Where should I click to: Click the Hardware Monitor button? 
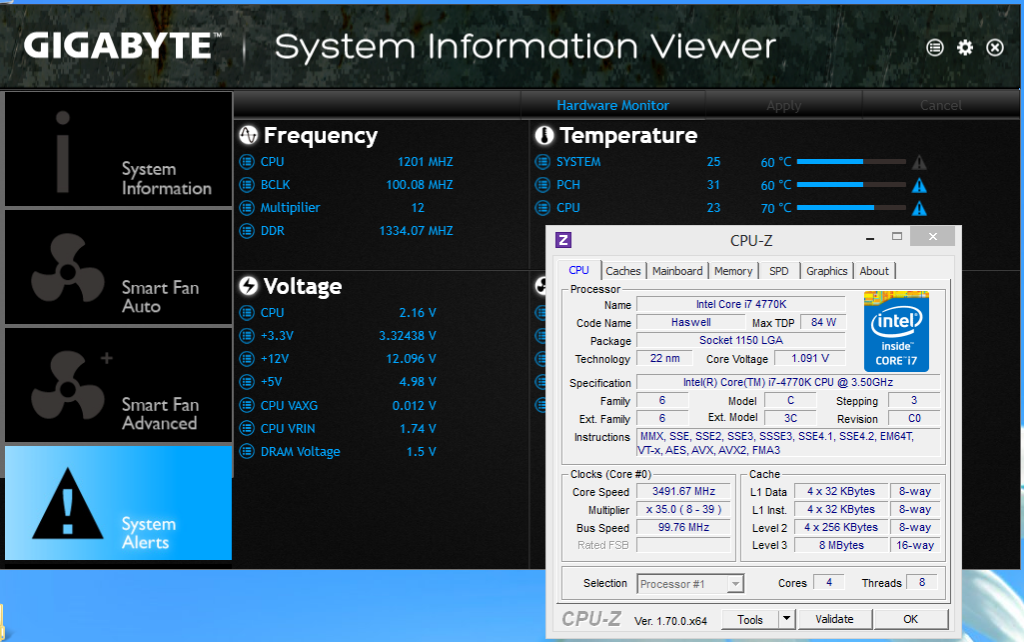click(x=613, y=105)
